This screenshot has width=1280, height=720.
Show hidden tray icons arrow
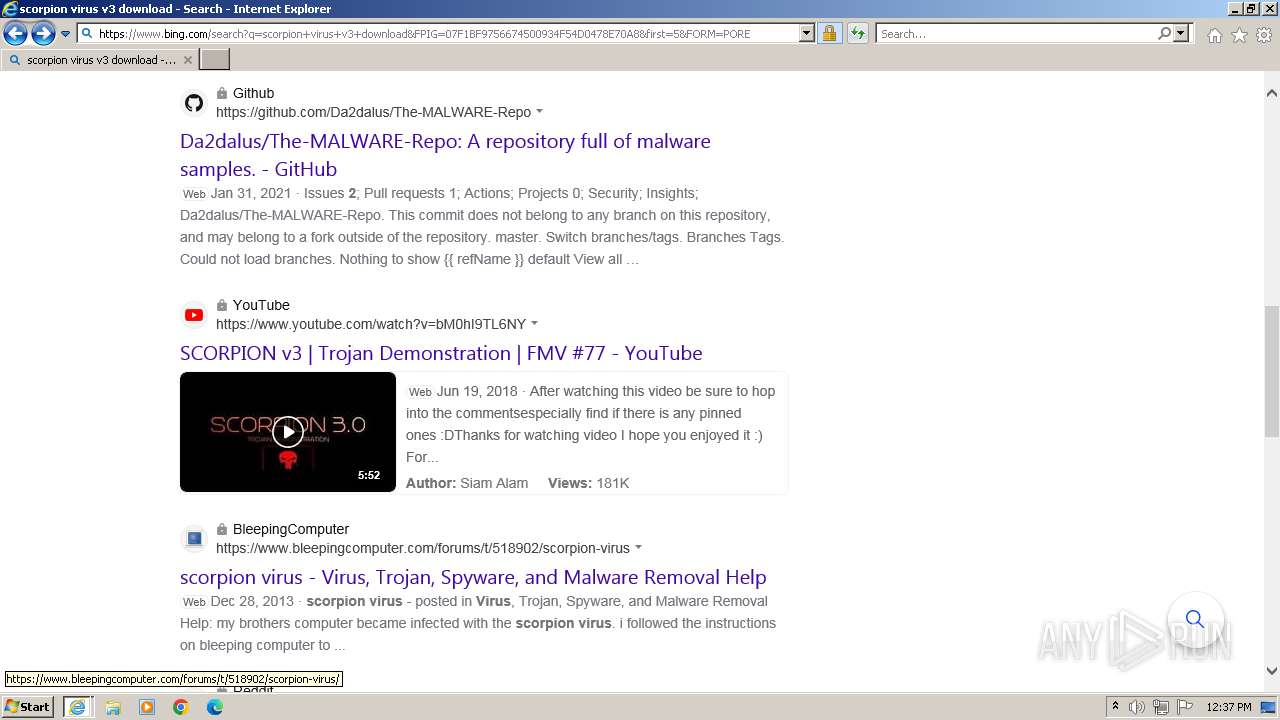(1115, 707)
